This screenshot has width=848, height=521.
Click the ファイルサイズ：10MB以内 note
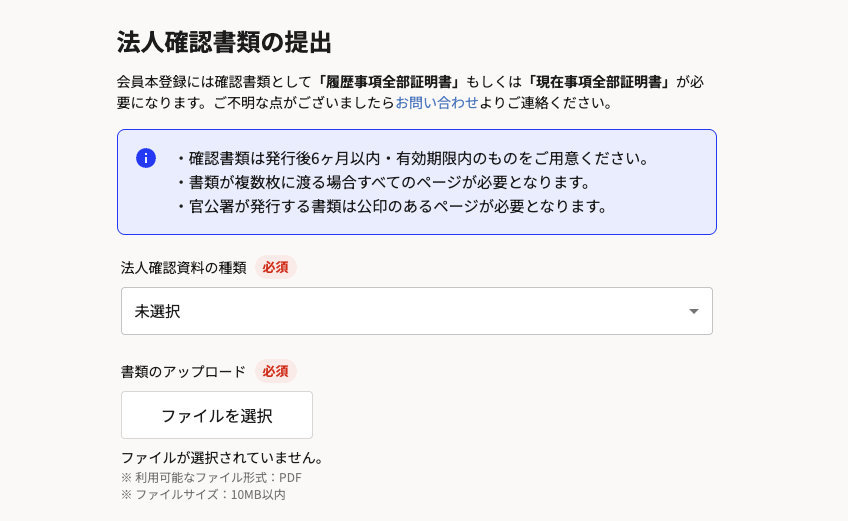[x=203, y=494]
